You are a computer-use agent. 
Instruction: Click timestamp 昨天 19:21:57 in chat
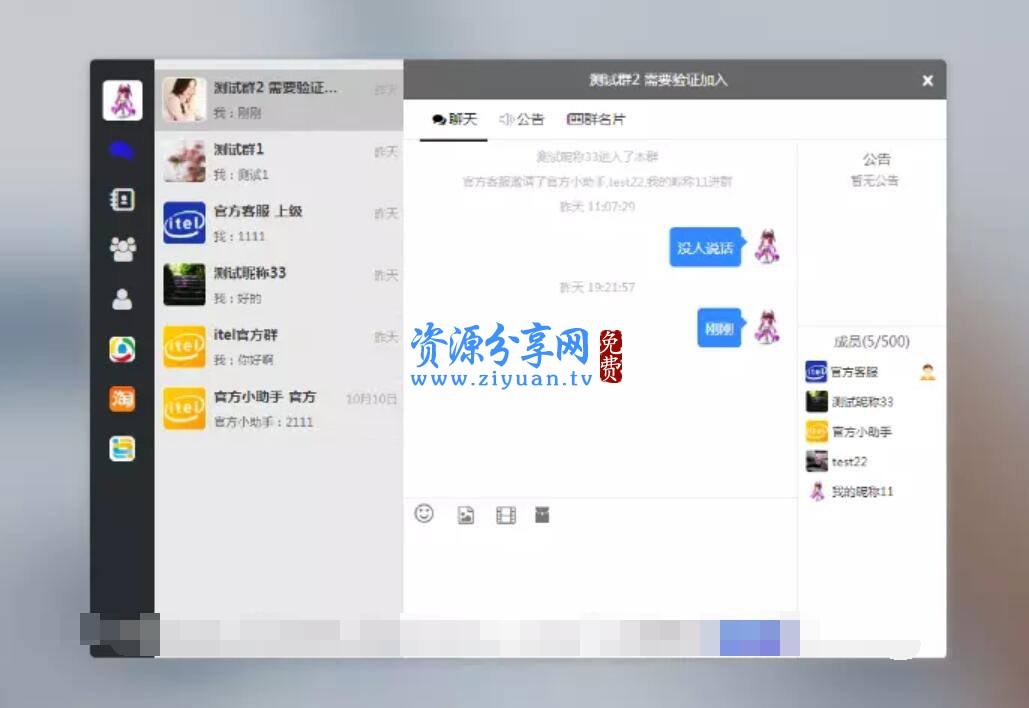pos(597,287)
